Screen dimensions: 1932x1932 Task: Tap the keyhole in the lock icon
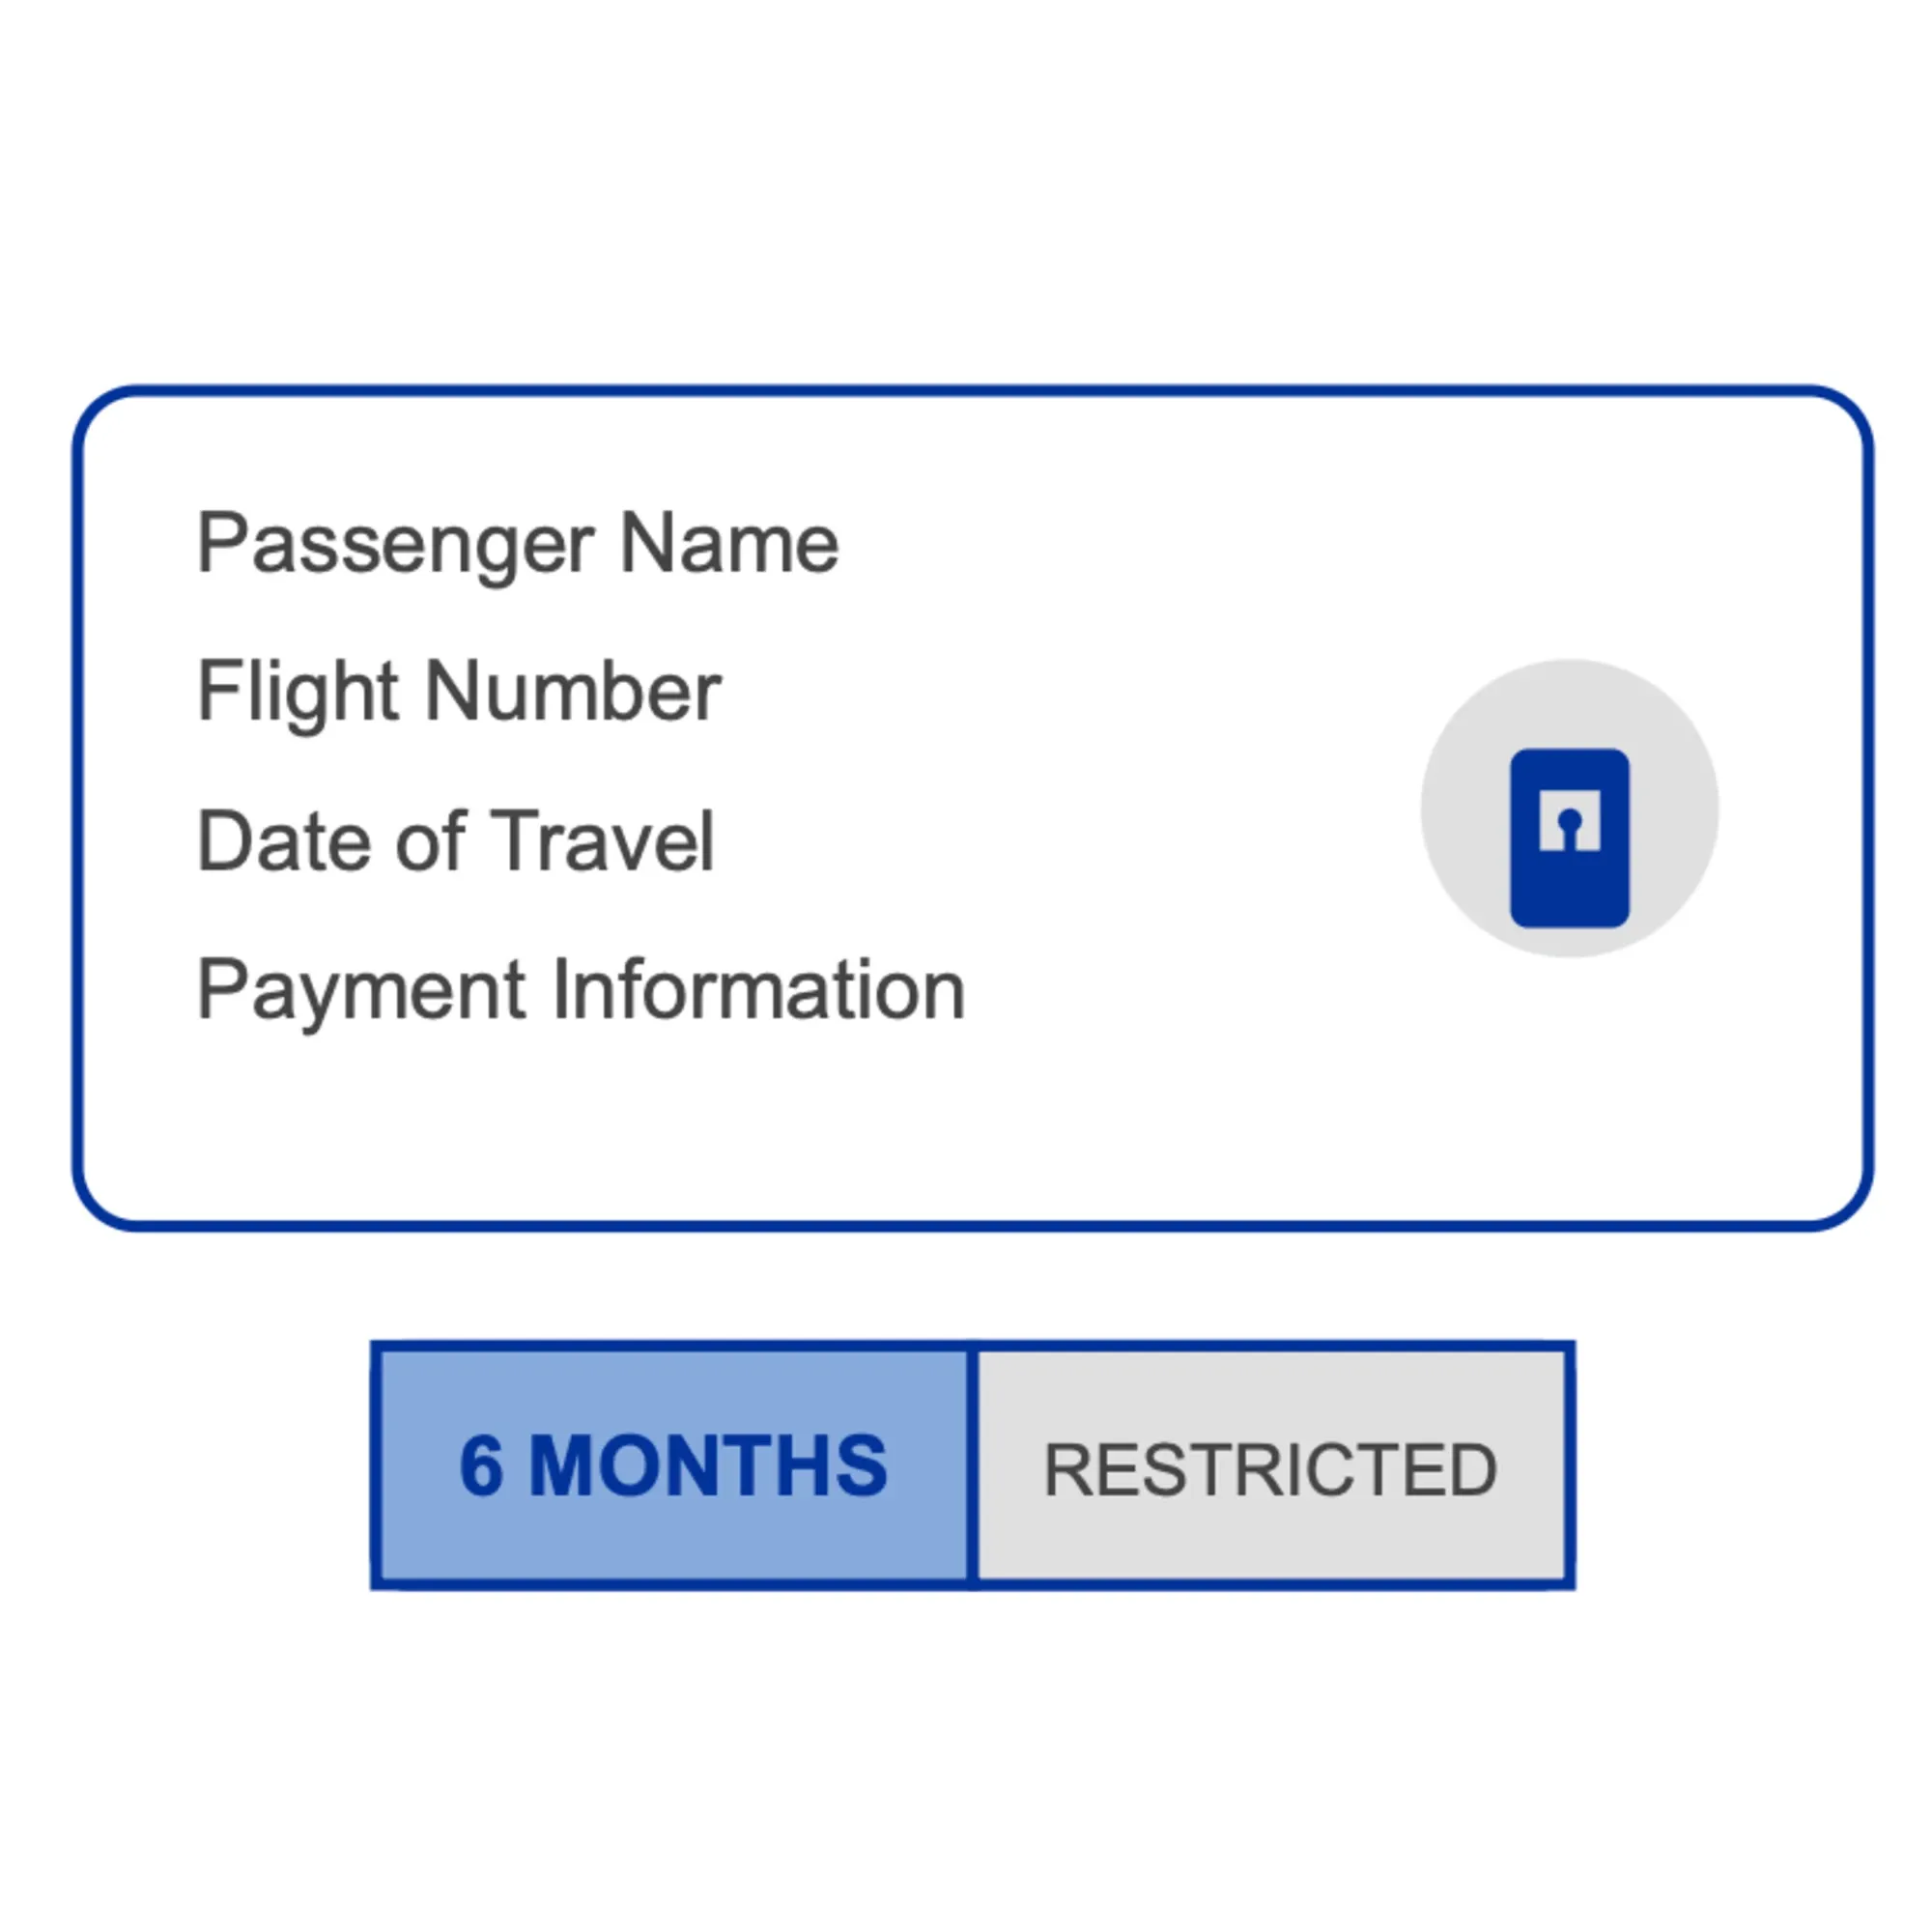pyautogui.click(x=1569, y=828)
